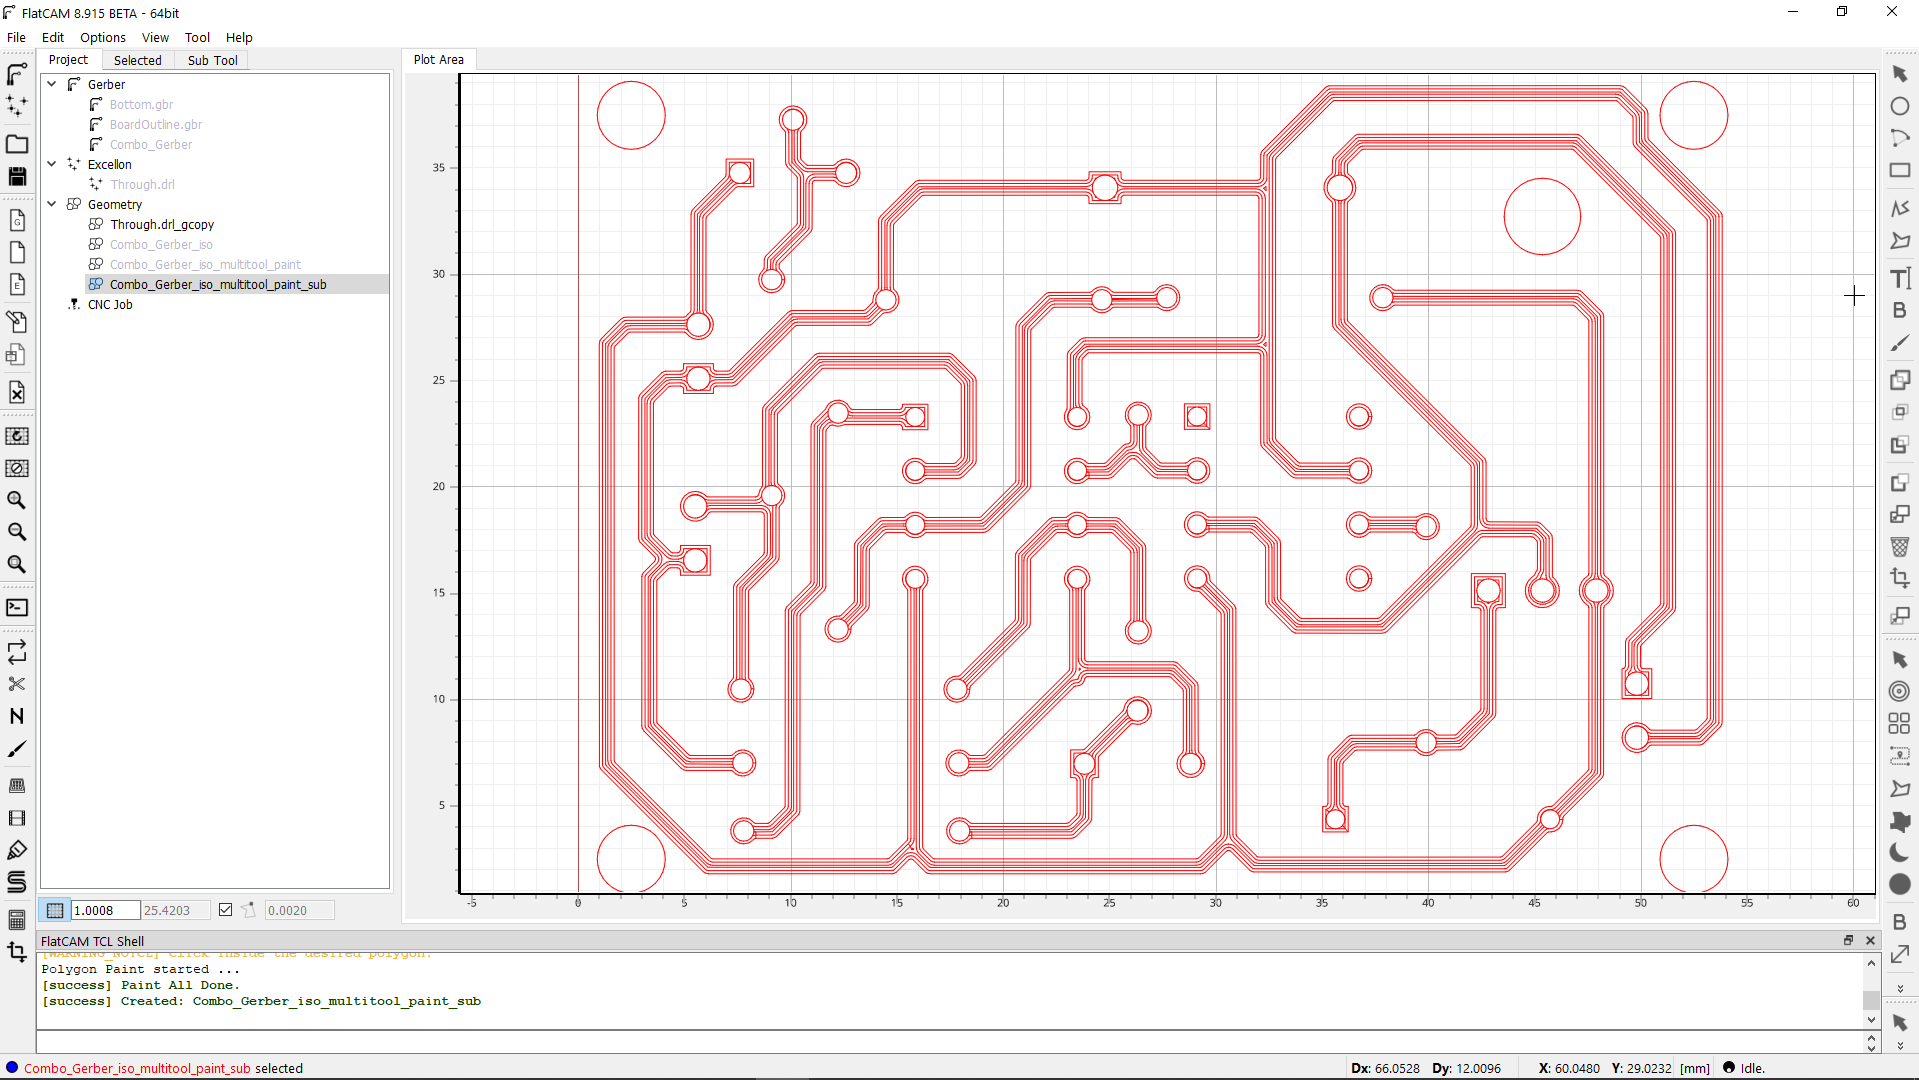1919x1080 pixels.
Task: Undock the FlatCAM TCL Shell panel
Action: [x=1848, y=940]
